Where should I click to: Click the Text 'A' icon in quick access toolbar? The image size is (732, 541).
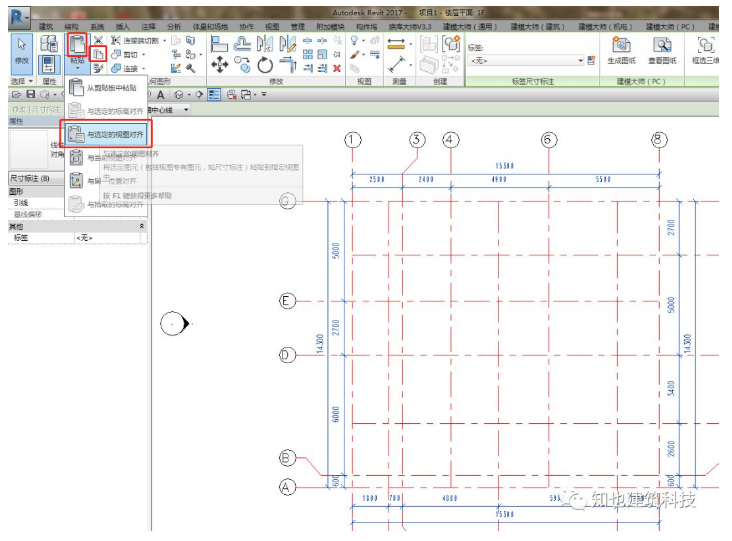161,95
